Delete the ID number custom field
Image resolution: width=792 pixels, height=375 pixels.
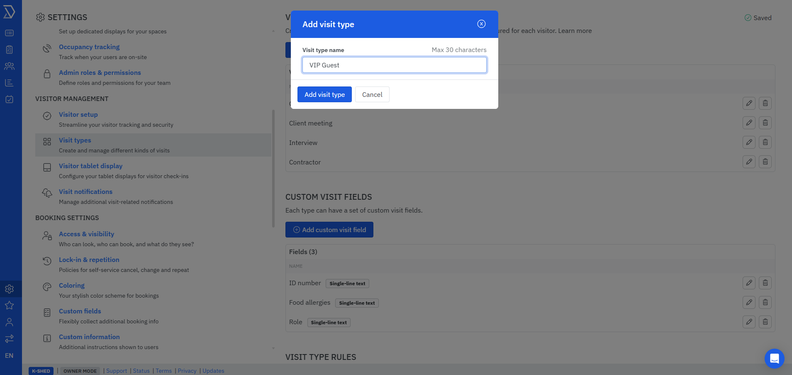(x=765, y=283)
